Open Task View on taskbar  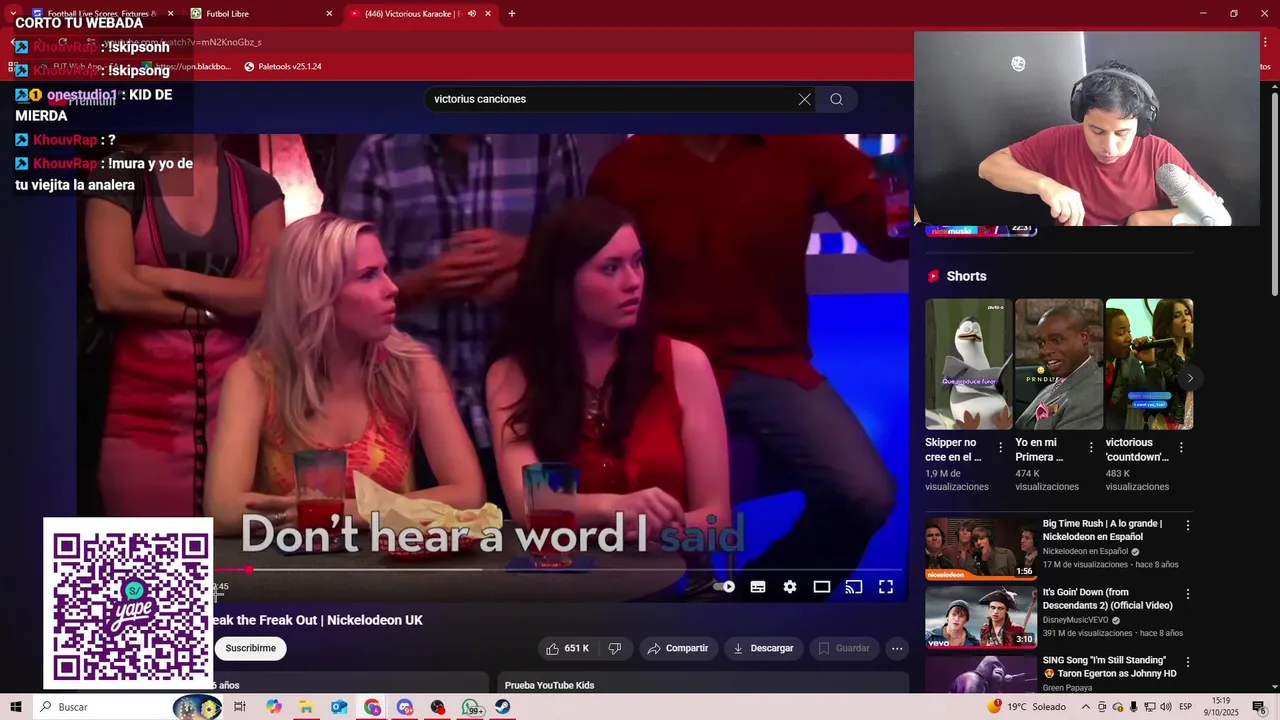tap(240, 707)
